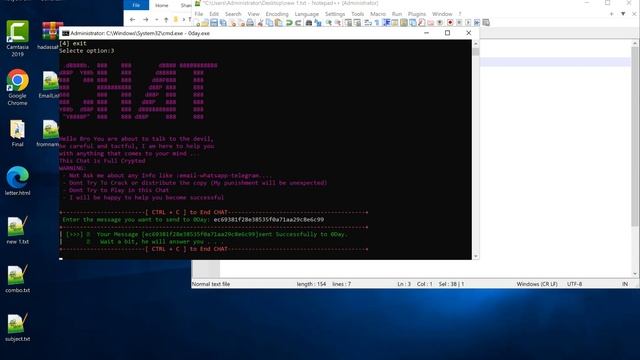Click Notepad++ vertical scrollbar thumb
The width and height of the screenshot is (640, 360).
635,136
